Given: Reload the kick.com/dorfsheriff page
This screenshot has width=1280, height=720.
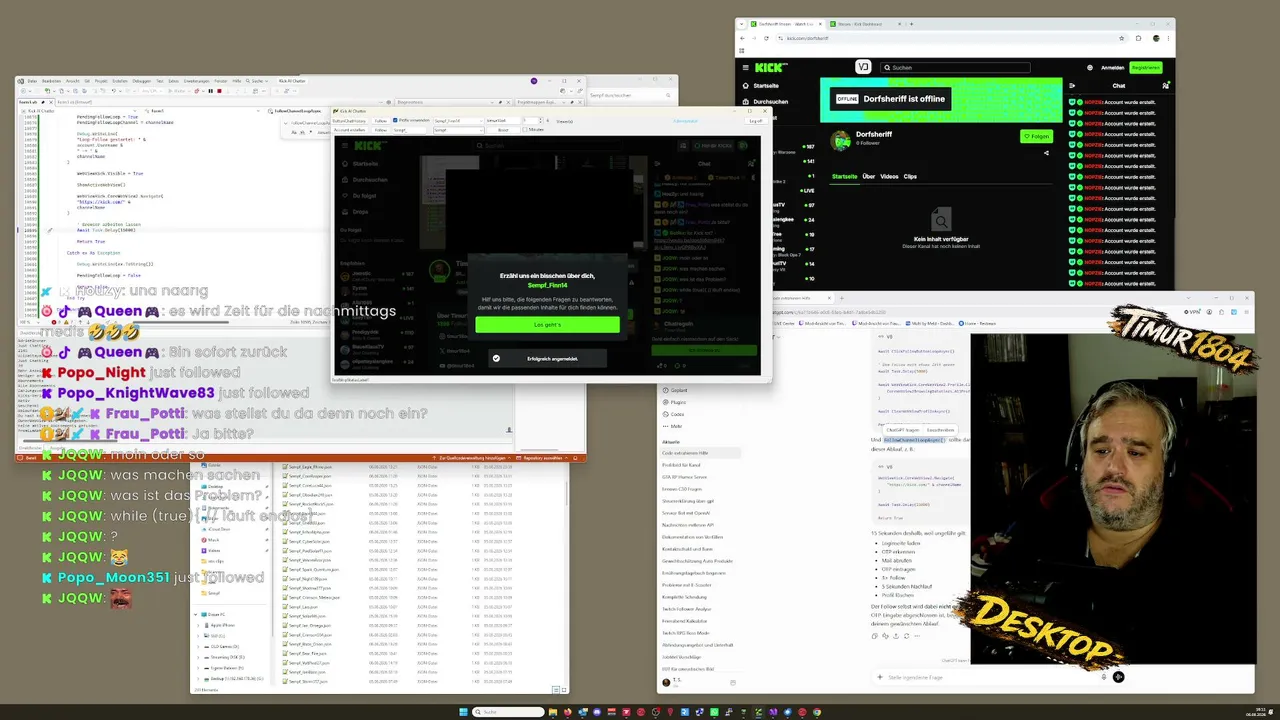Looking at the screenshot, I should pos(766,38).
